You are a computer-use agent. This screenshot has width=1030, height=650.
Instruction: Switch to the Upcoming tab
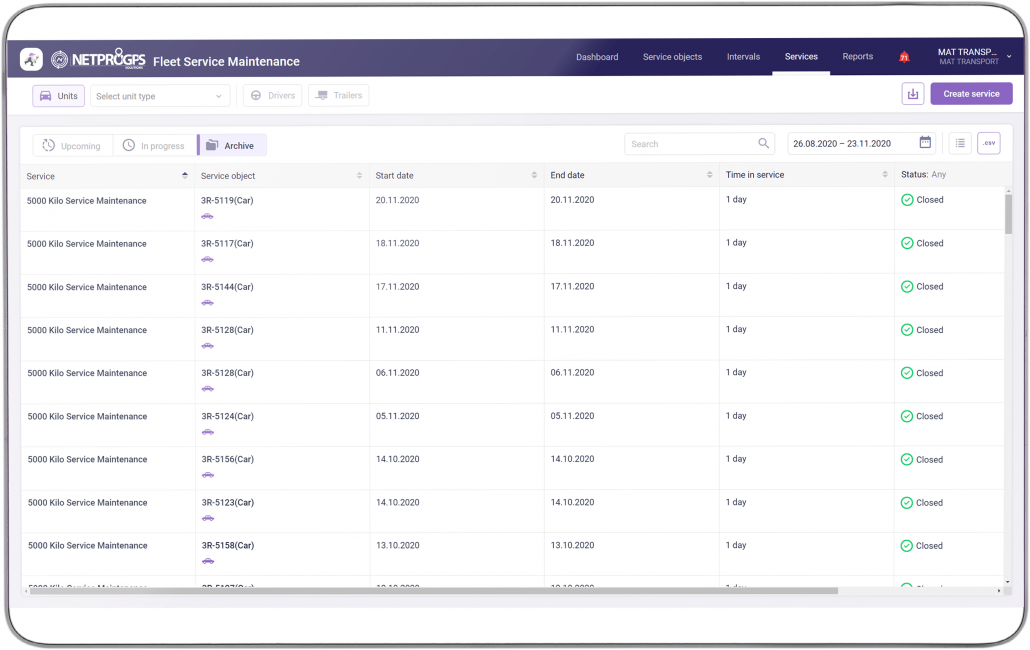[x=72, y=146]
